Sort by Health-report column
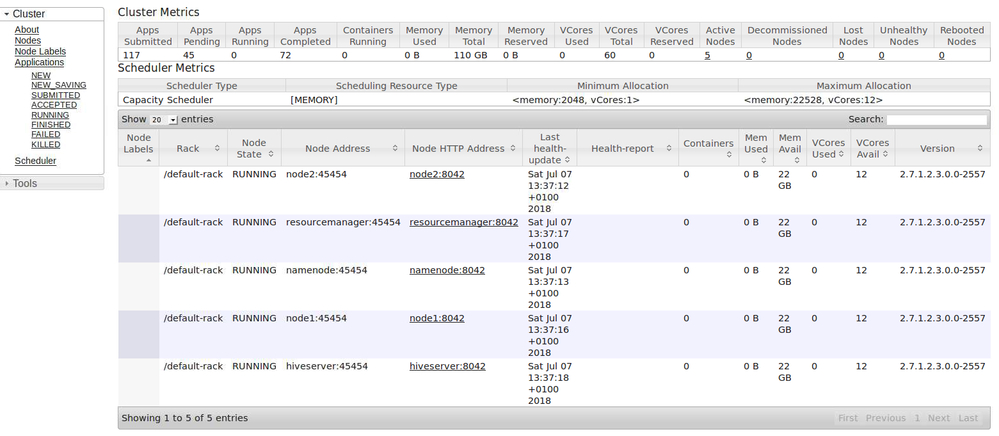 (628, 148)
